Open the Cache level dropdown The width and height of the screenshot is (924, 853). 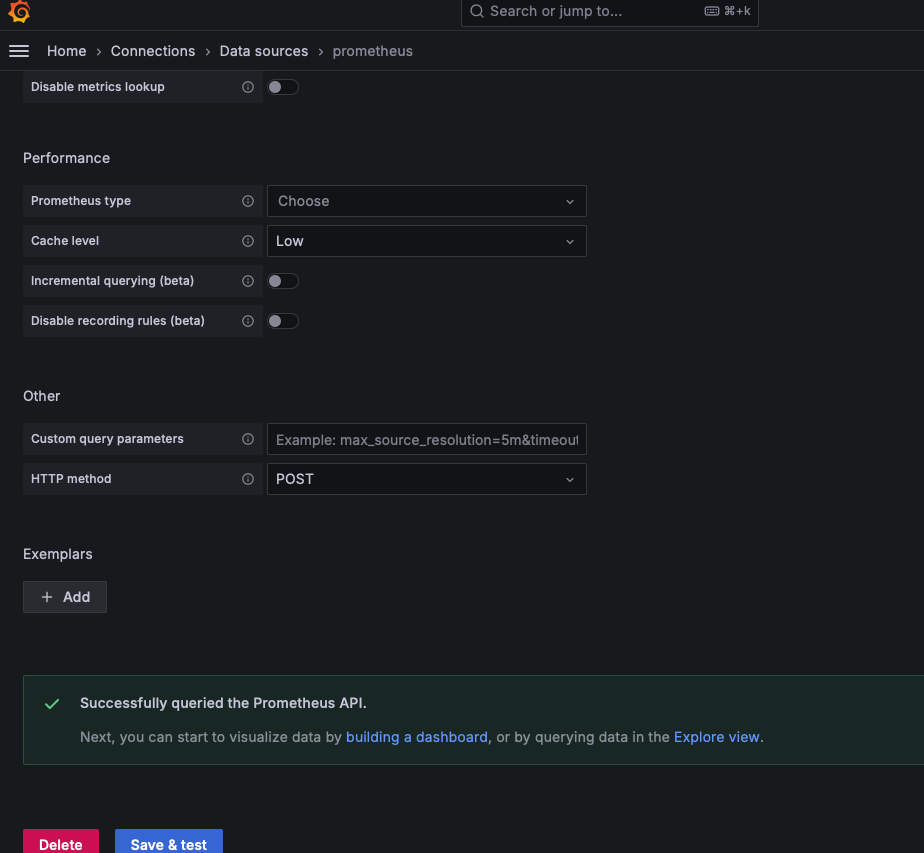[x=427, y=241]
